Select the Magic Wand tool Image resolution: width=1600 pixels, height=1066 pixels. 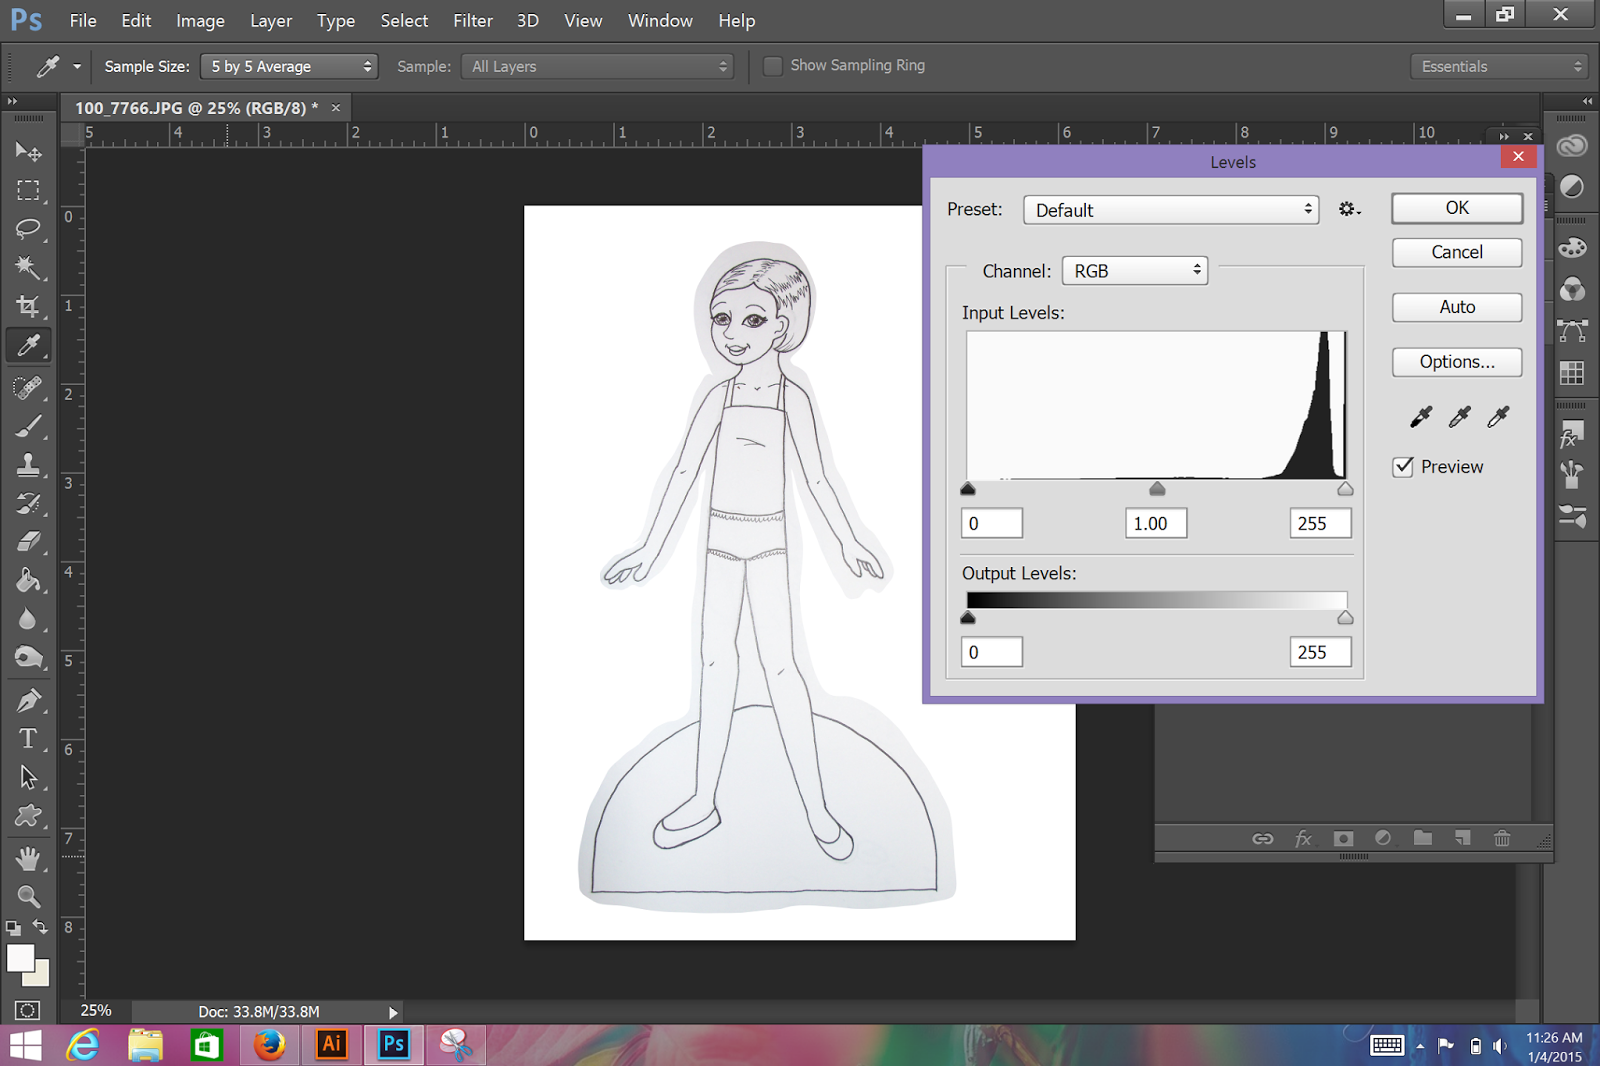coord(28,267)
